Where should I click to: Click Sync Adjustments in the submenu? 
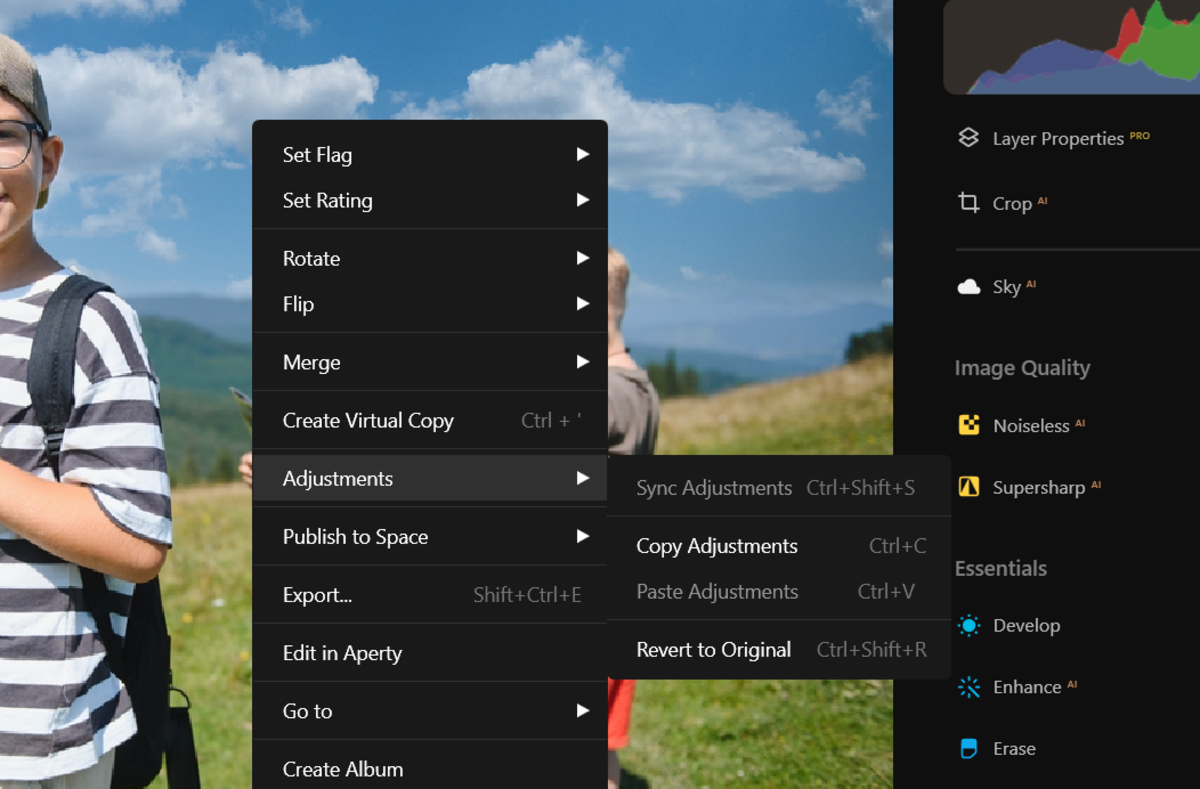[x=779, y=488]
